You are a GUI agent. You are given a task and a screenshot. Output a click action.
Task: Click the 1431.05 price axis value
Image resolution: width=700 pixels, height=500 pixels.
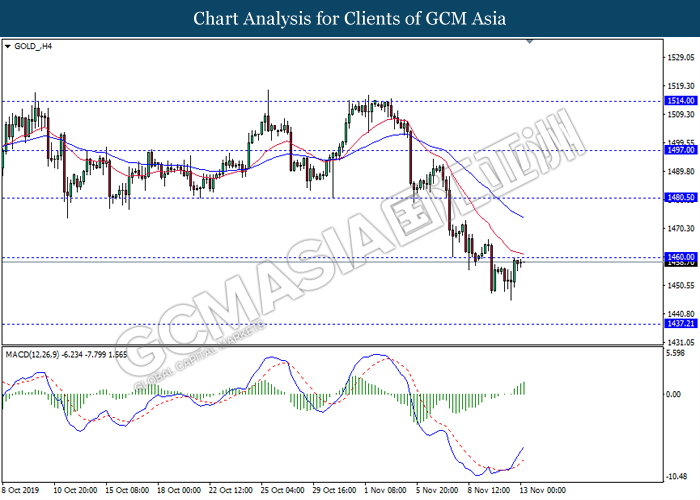(x=681, y=342)
